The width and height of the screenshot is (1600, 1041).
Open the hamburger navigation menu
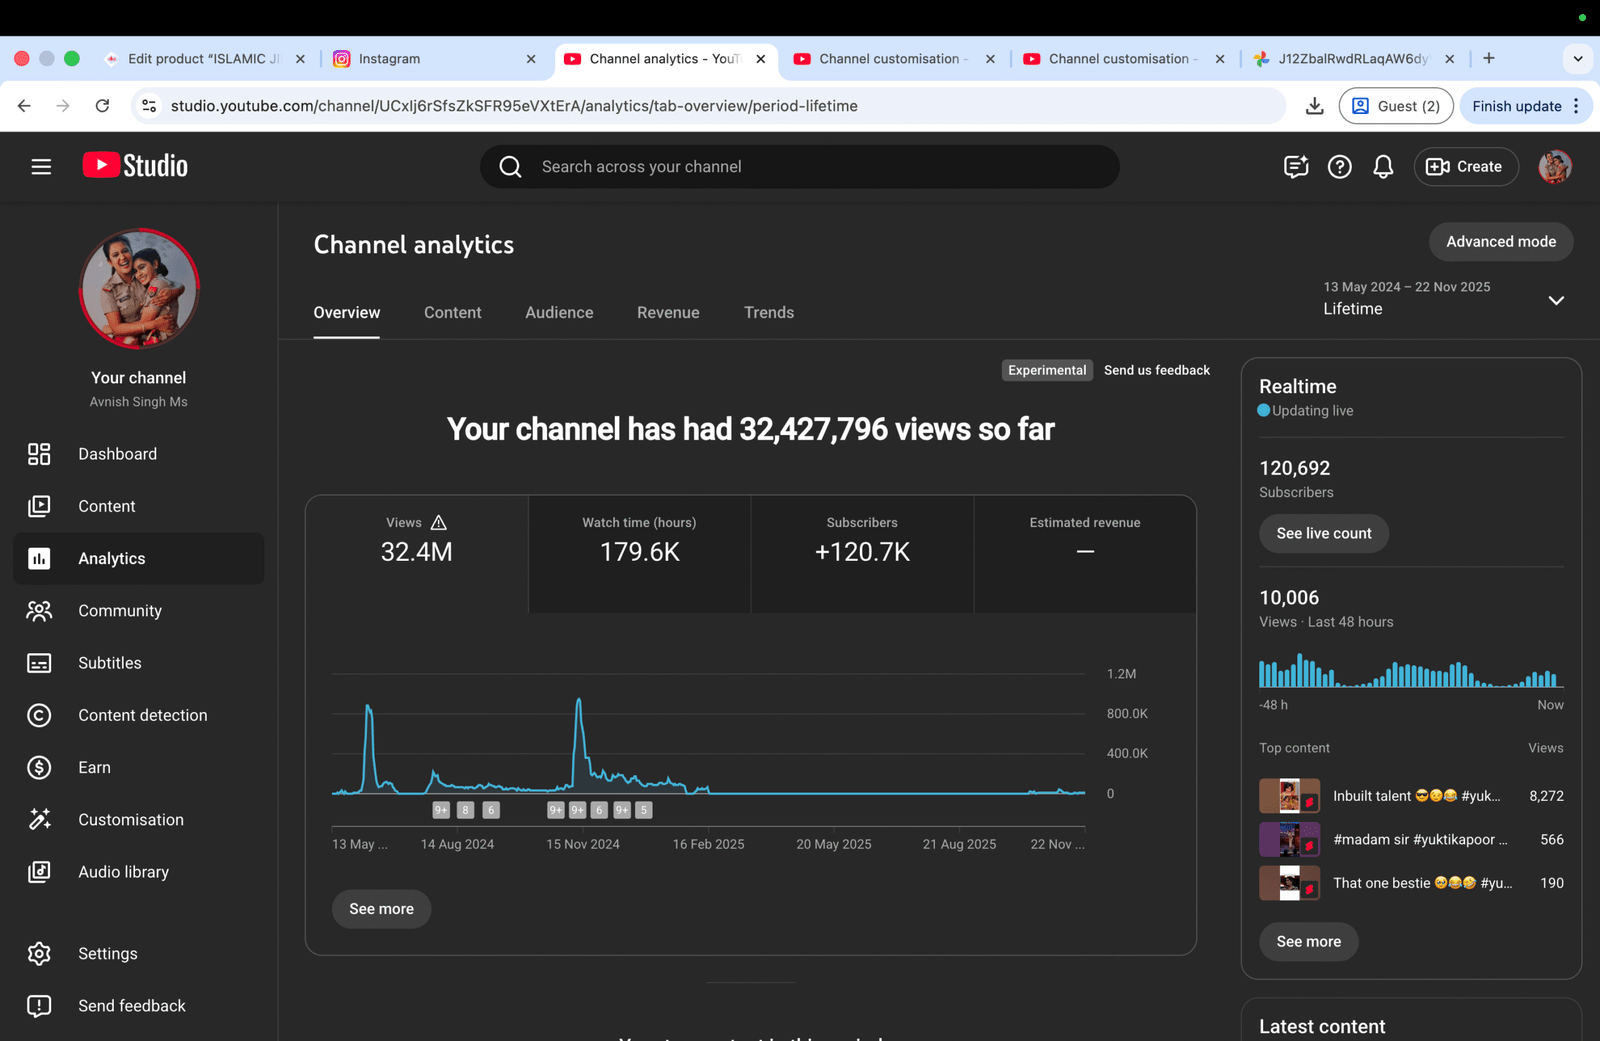click(41, 167)
